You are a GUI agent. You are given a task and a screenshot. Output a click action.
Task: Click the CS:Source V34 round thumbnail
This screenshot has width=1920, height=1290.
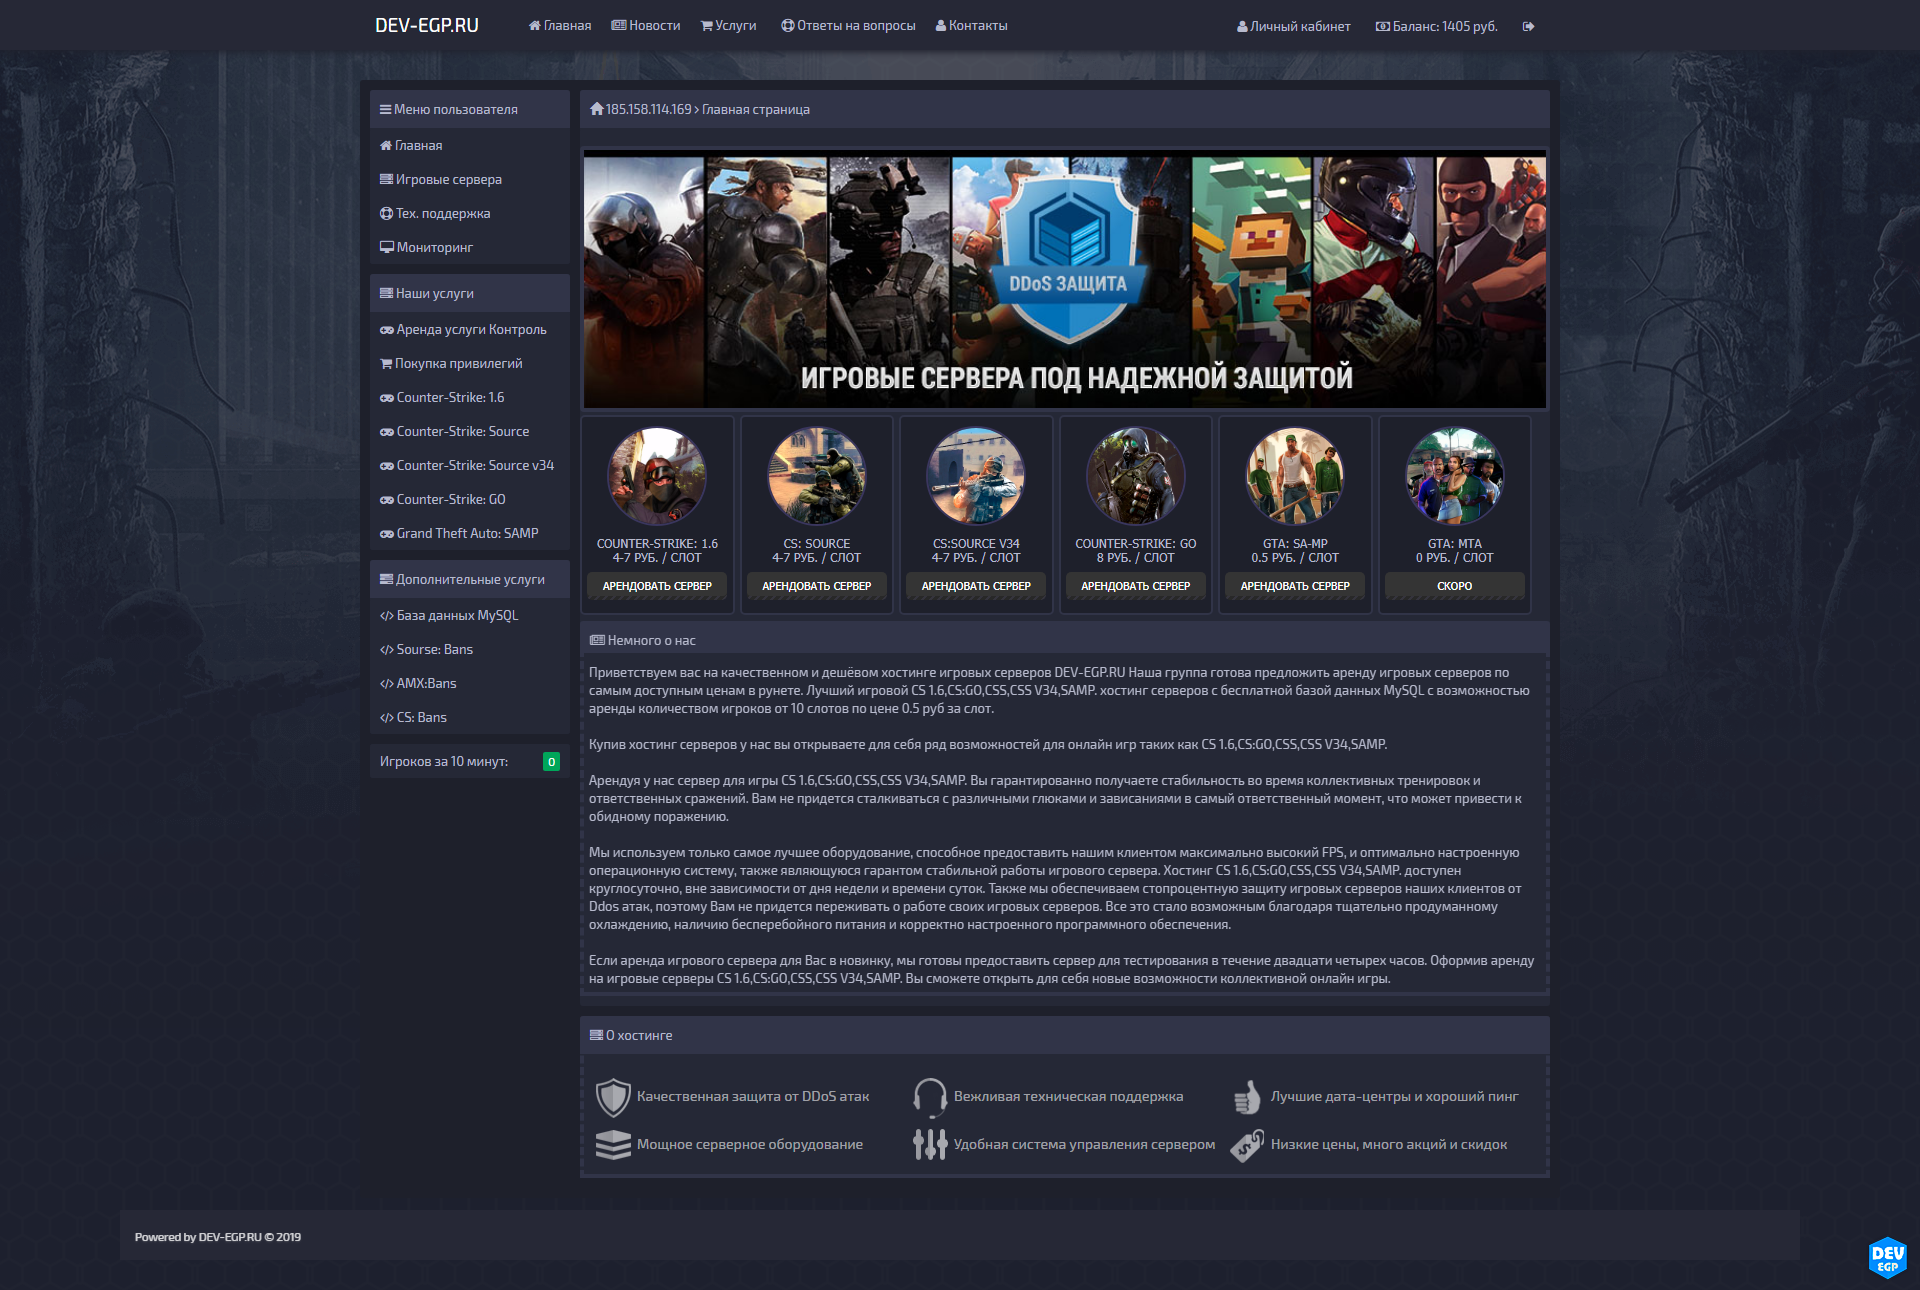[x=976, y=476]
